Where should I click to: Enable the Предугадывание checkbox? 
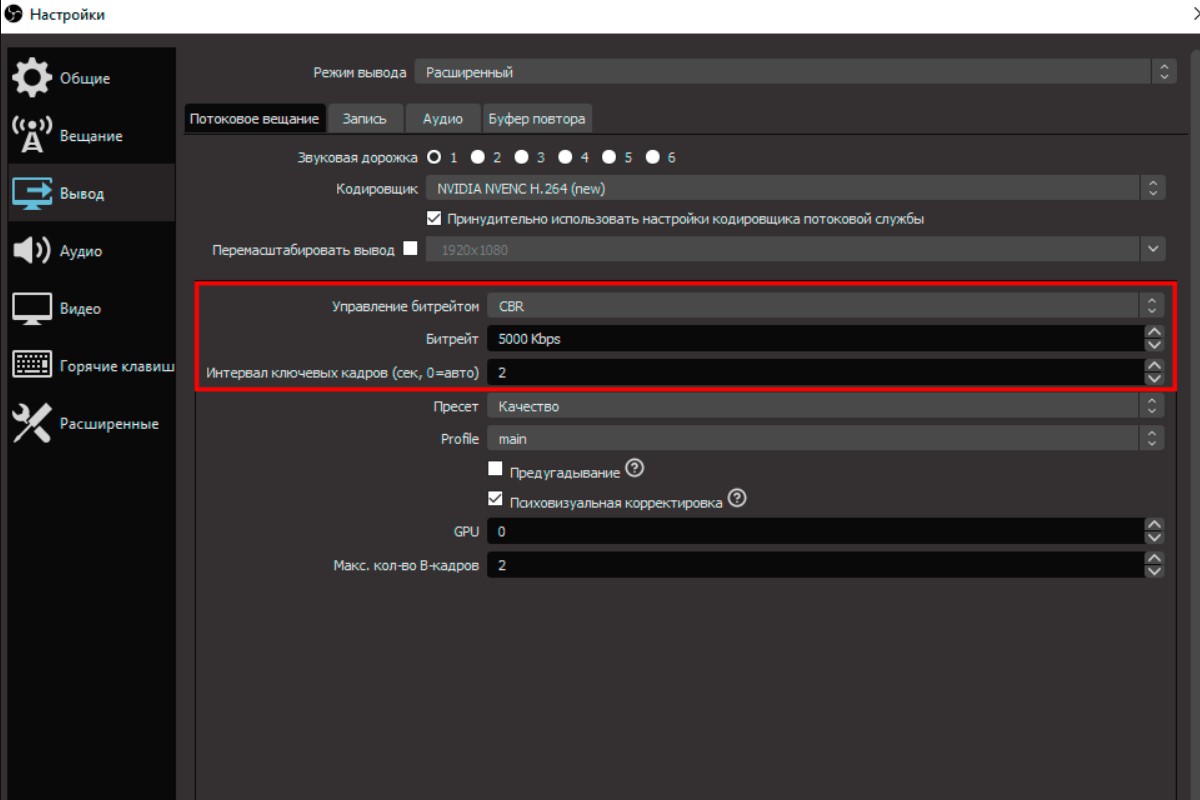[x=495, y=469]
